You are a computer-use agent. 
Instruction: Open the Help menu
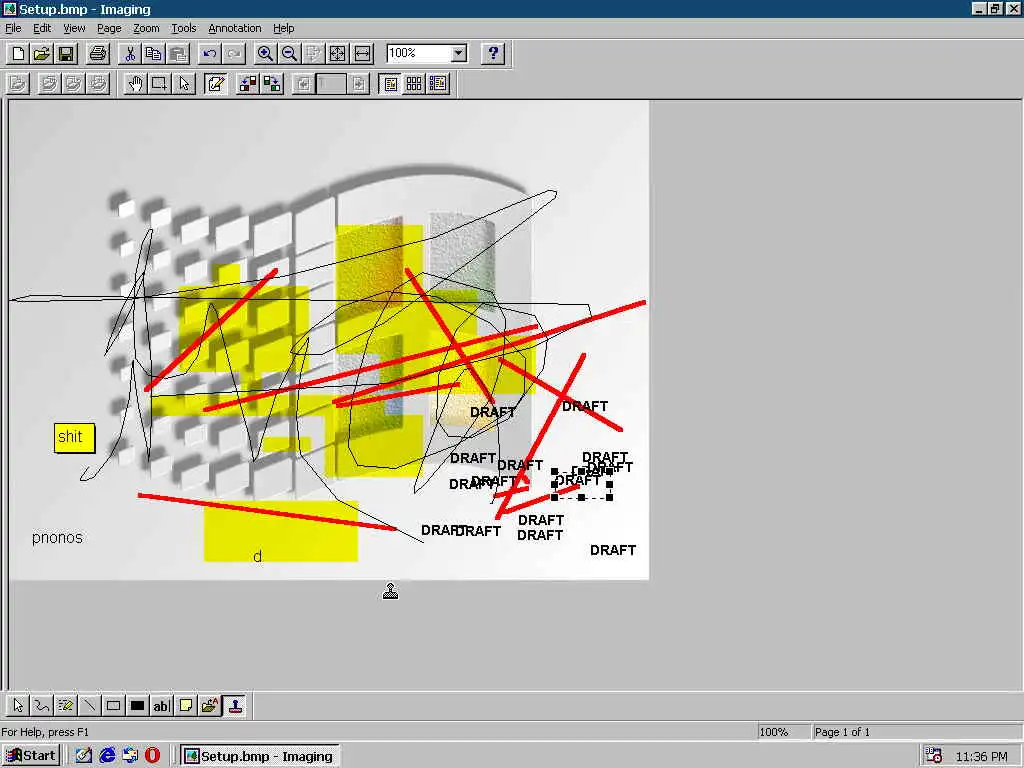click(283, 28)
